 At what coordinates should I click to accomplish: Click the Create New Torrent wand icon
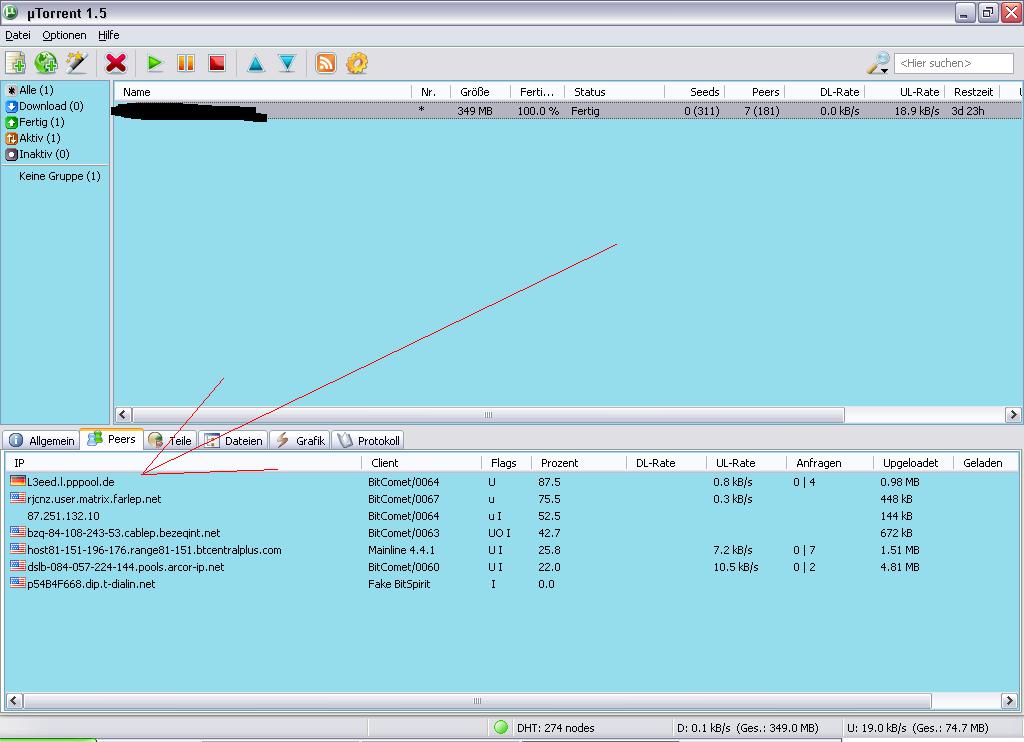(x=76, y=63)
